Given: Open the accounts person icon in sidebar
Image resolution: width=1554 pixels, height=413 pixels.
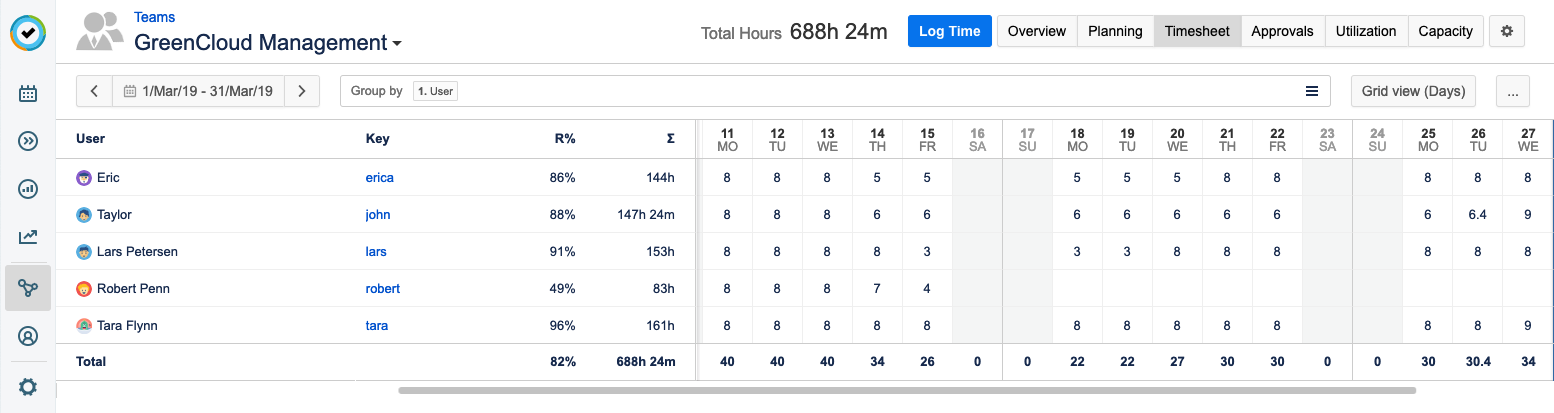Looking at the screenshot, I should point(28,336).
